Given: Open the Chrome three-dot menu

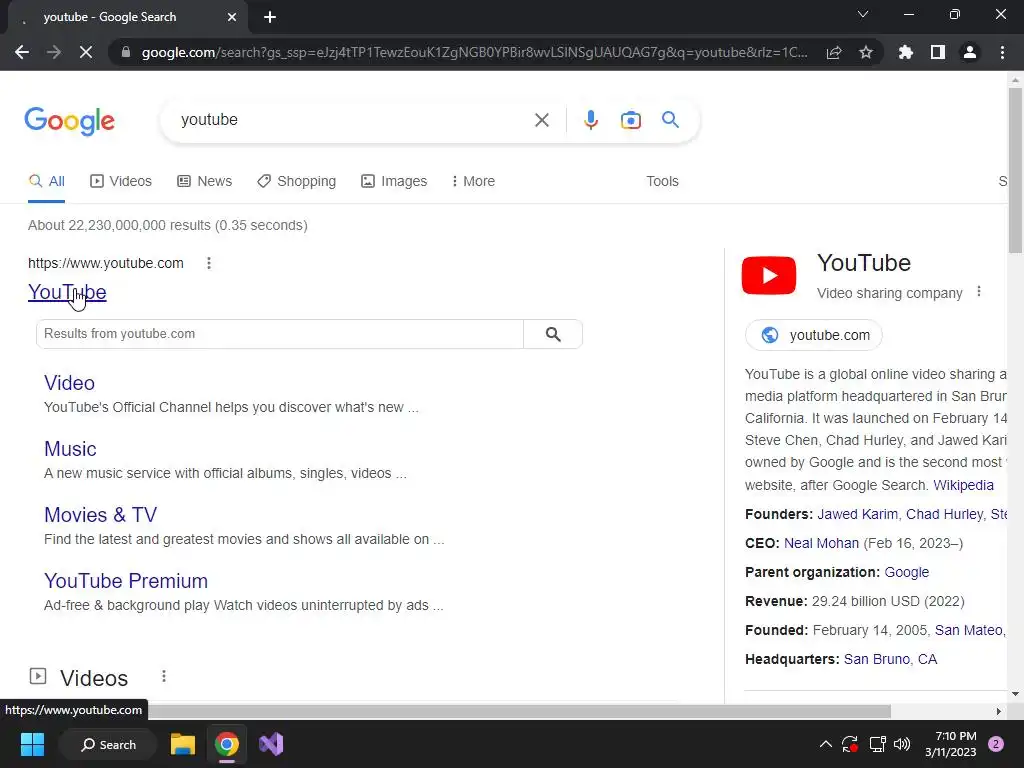Looking at the screenshot, I should point(1002,52).
